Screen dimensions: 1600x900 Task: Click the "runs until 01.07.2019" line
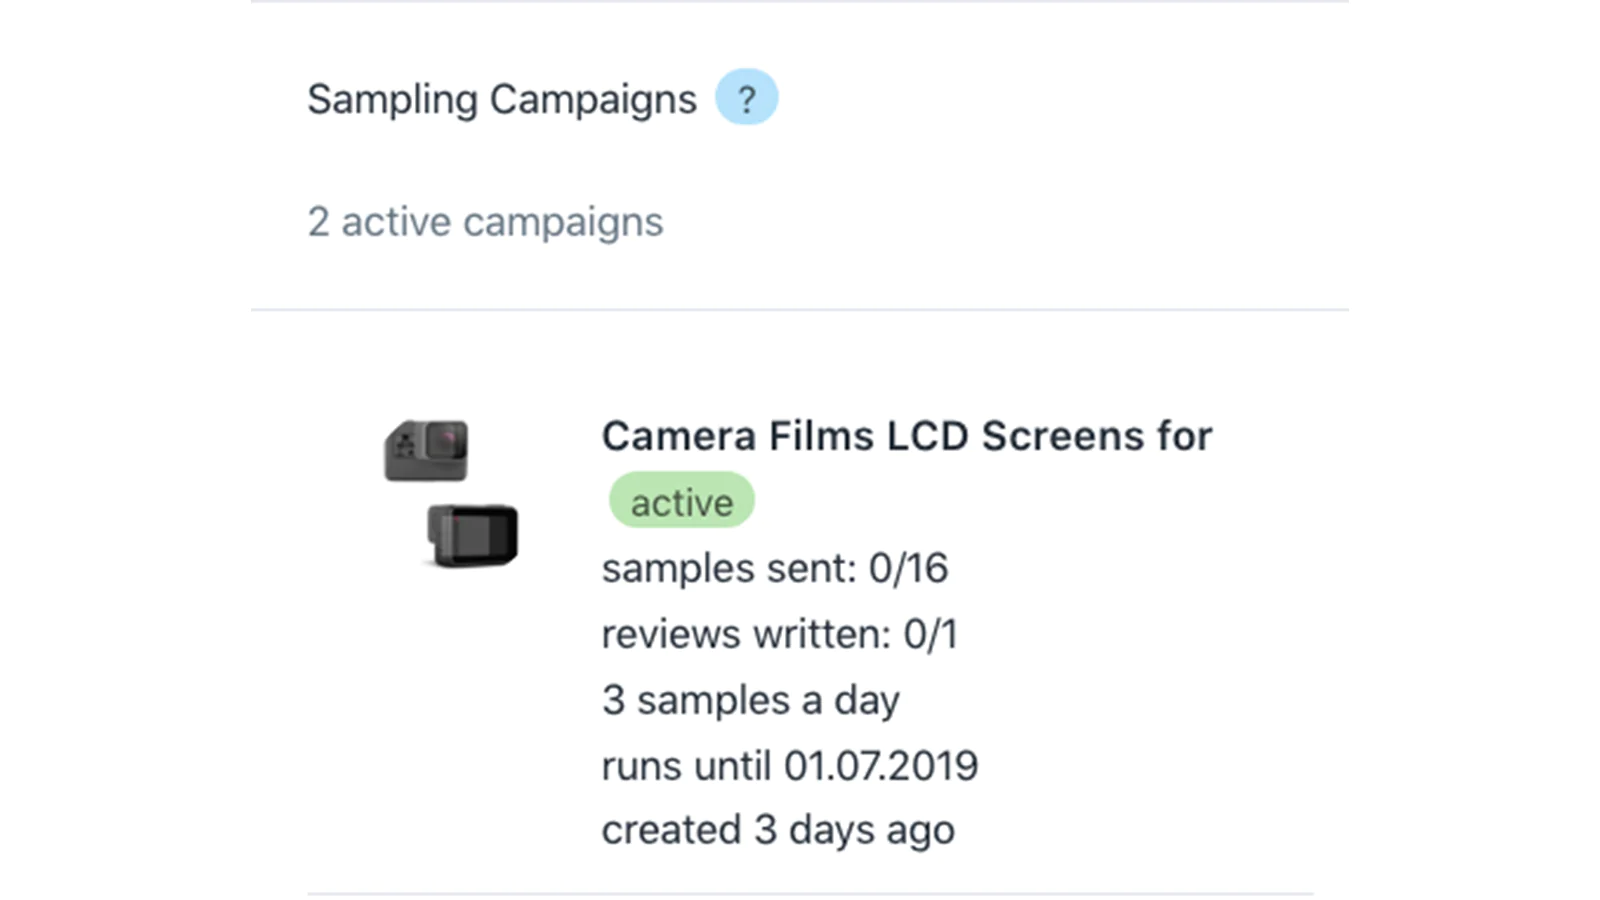(x=789, y=766)
